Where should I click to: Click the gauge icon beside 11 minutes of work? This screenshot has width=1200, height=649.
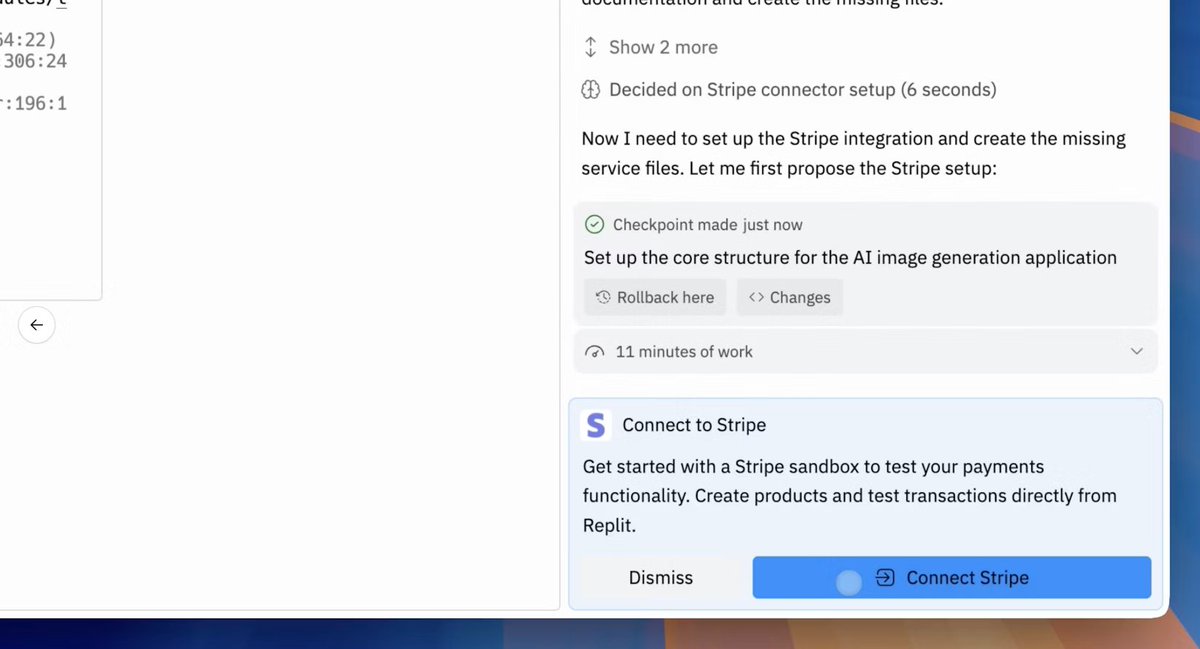tap(595, 352)
